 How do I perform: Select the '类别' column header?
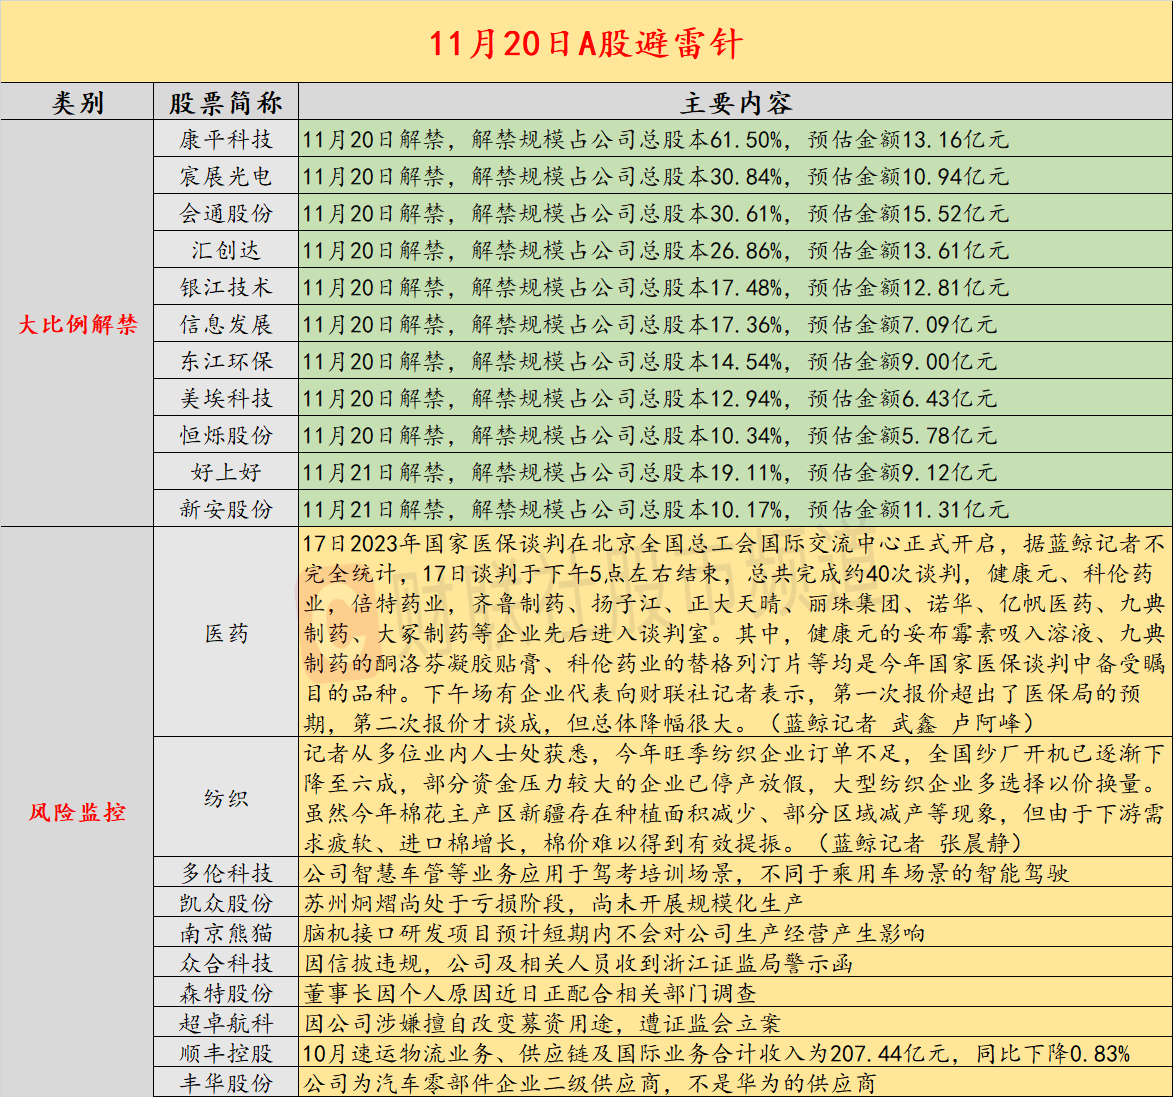coord(77,103)
